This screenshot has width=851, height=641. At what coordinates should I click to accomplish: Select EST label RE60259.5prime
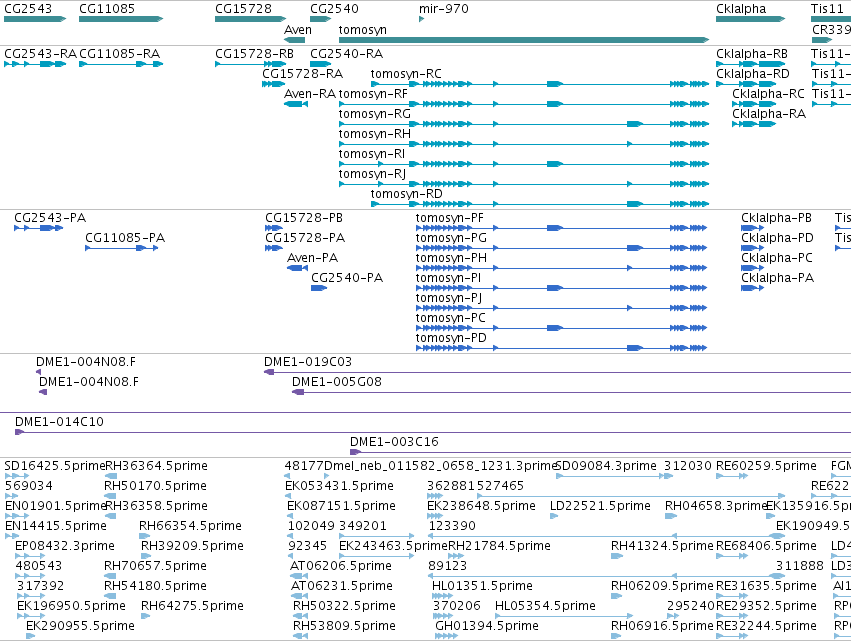pyautogui.click(x=766, y=466)
